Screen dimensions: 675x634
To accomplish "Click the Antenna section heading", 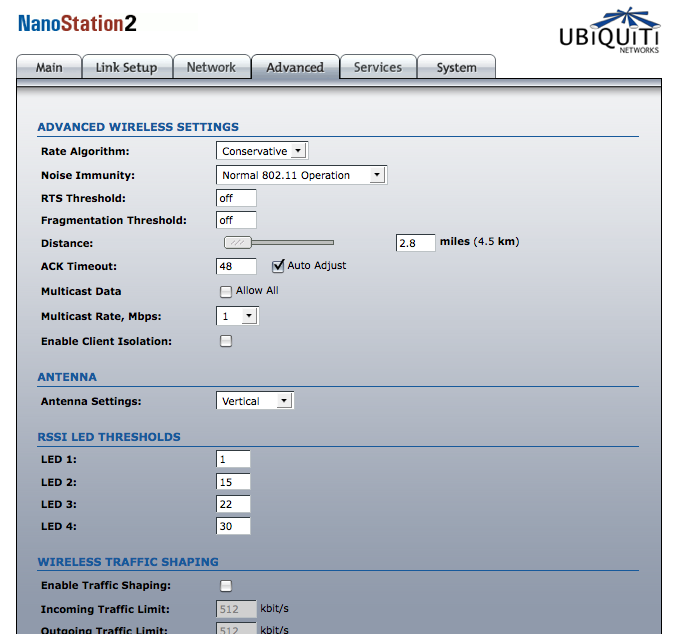I will tap(67, 377).
